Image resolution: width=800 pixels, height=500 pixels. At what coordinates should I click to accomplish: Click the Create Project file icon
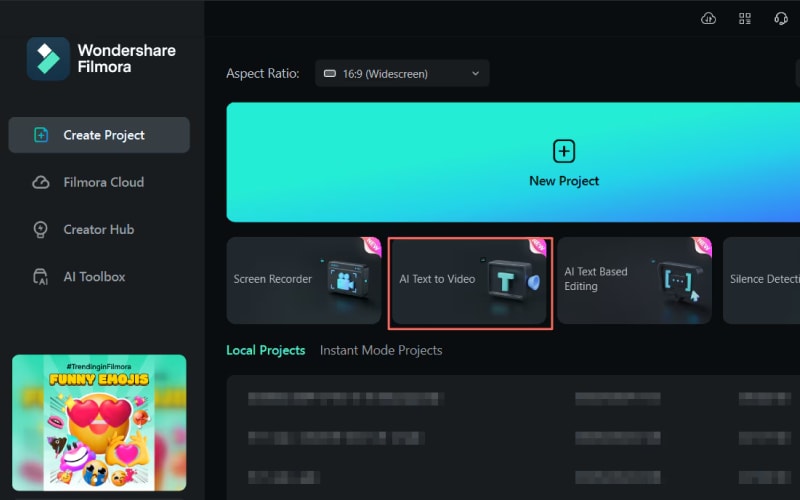pyautogui.click(x=41, y=135)
